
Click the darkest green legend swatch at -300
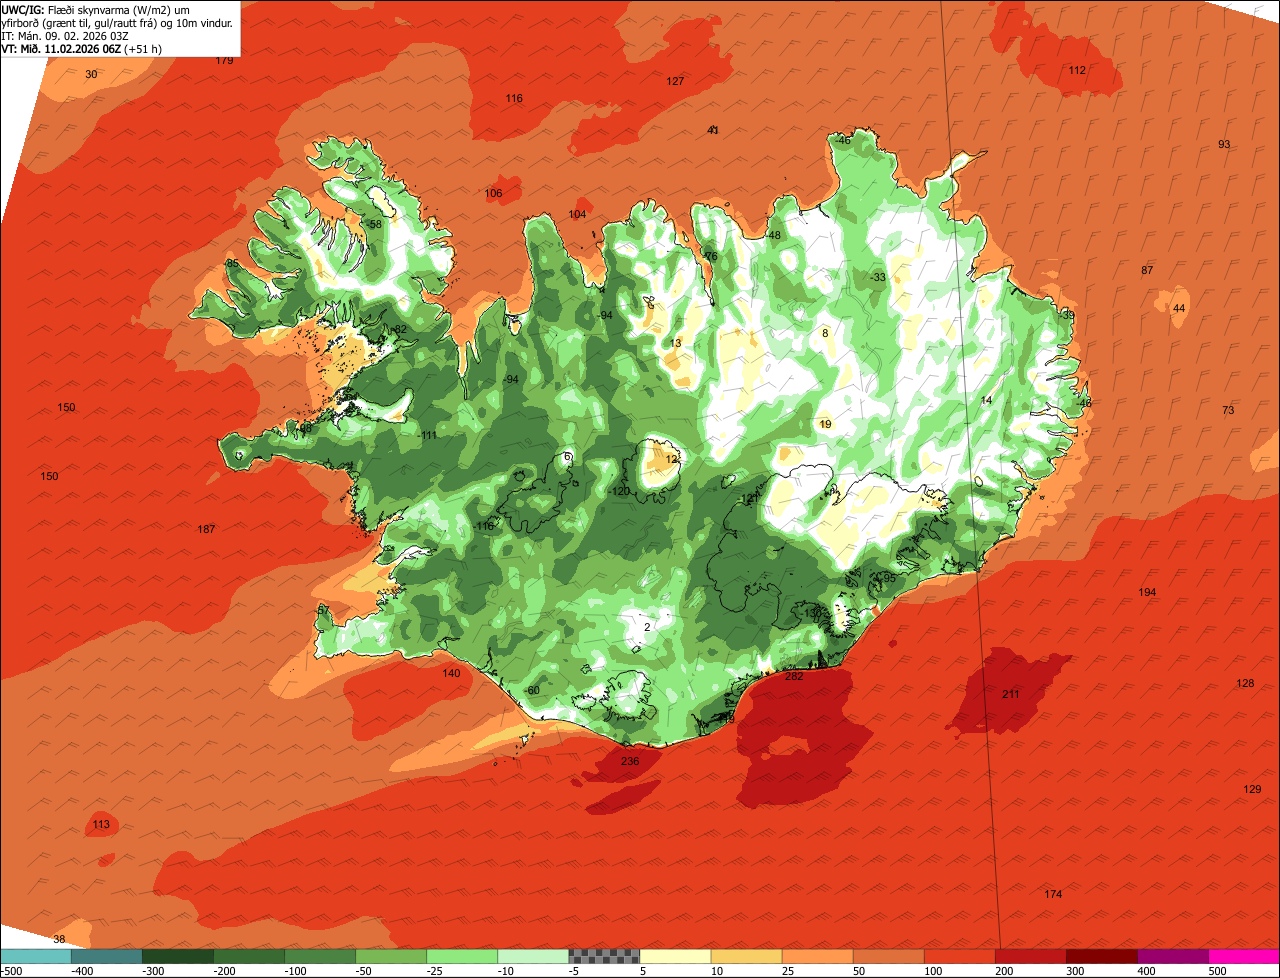point(178,956)
